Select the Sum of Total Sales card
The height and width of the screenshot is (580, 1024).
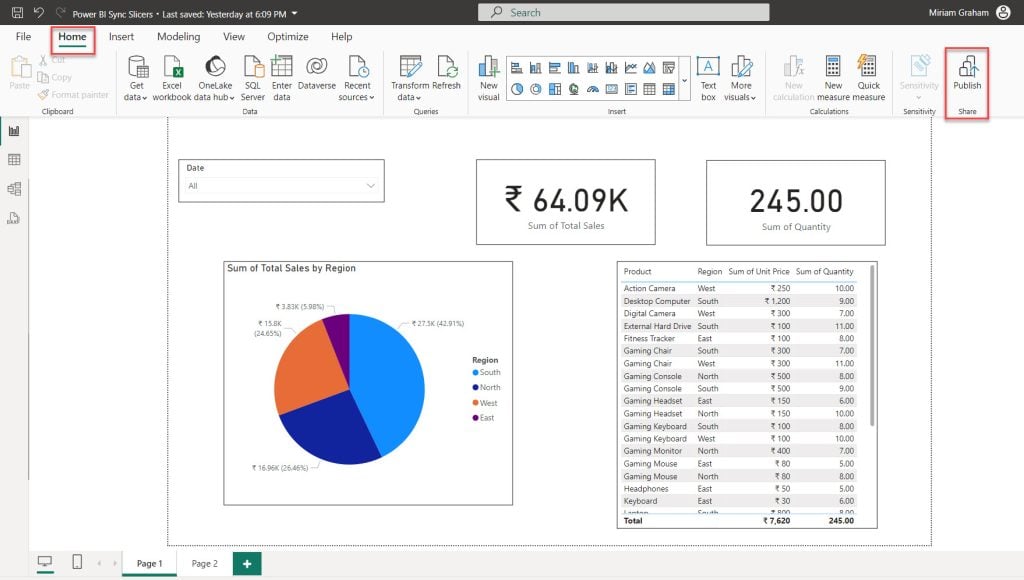(566, 202)
